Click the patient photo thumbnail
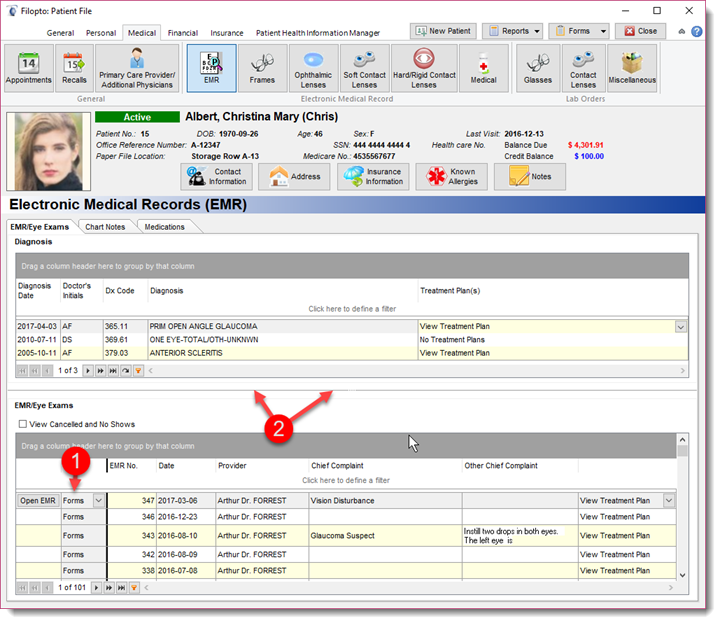This screenshot has width=721, height=624. (x=49, y=152)
